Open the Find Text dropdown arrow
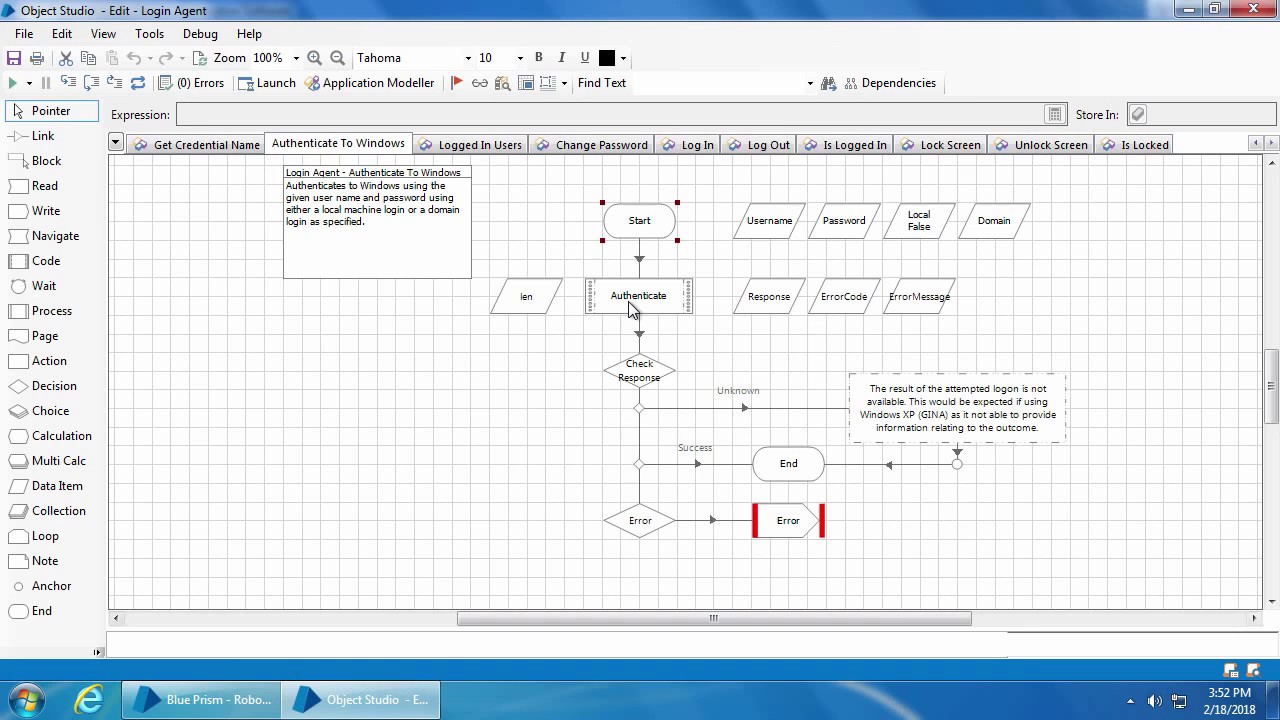Image resolution: width=1280 pixels, height=720 pixels. pos(810,83)
